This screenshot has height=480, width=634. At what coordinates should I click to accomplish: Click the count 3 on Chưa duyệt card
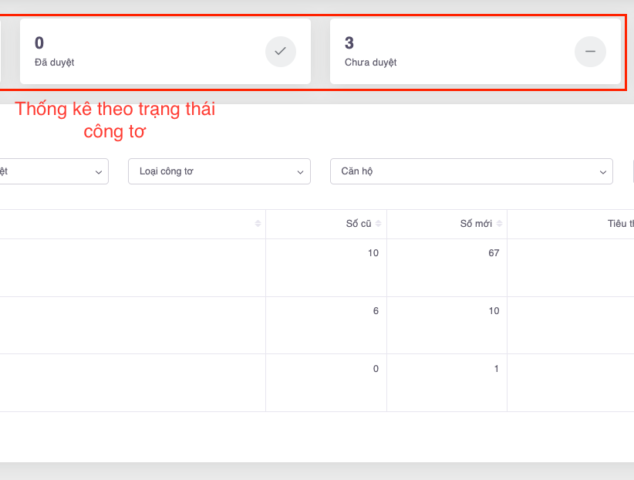[x=349, y=43]
